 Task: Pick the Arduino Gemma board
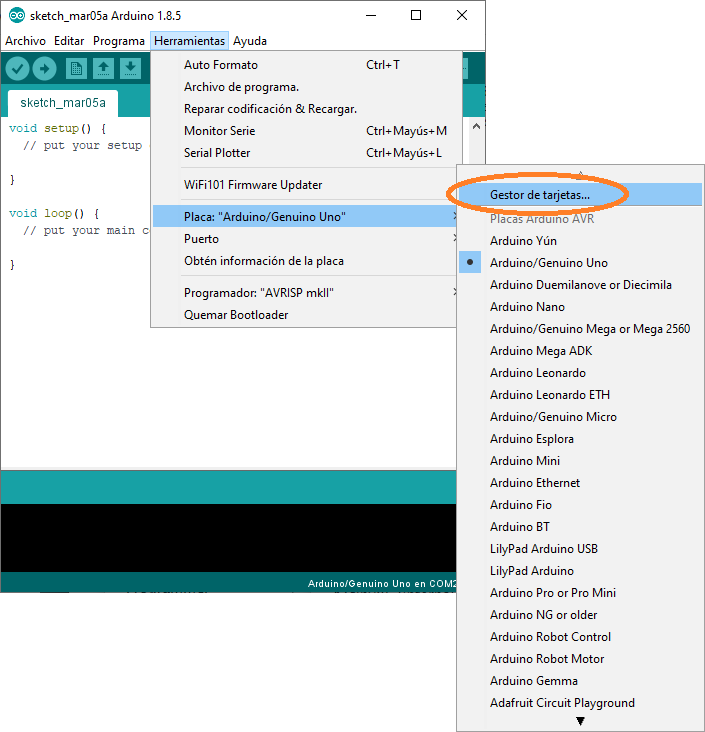[x=580, y=681]
